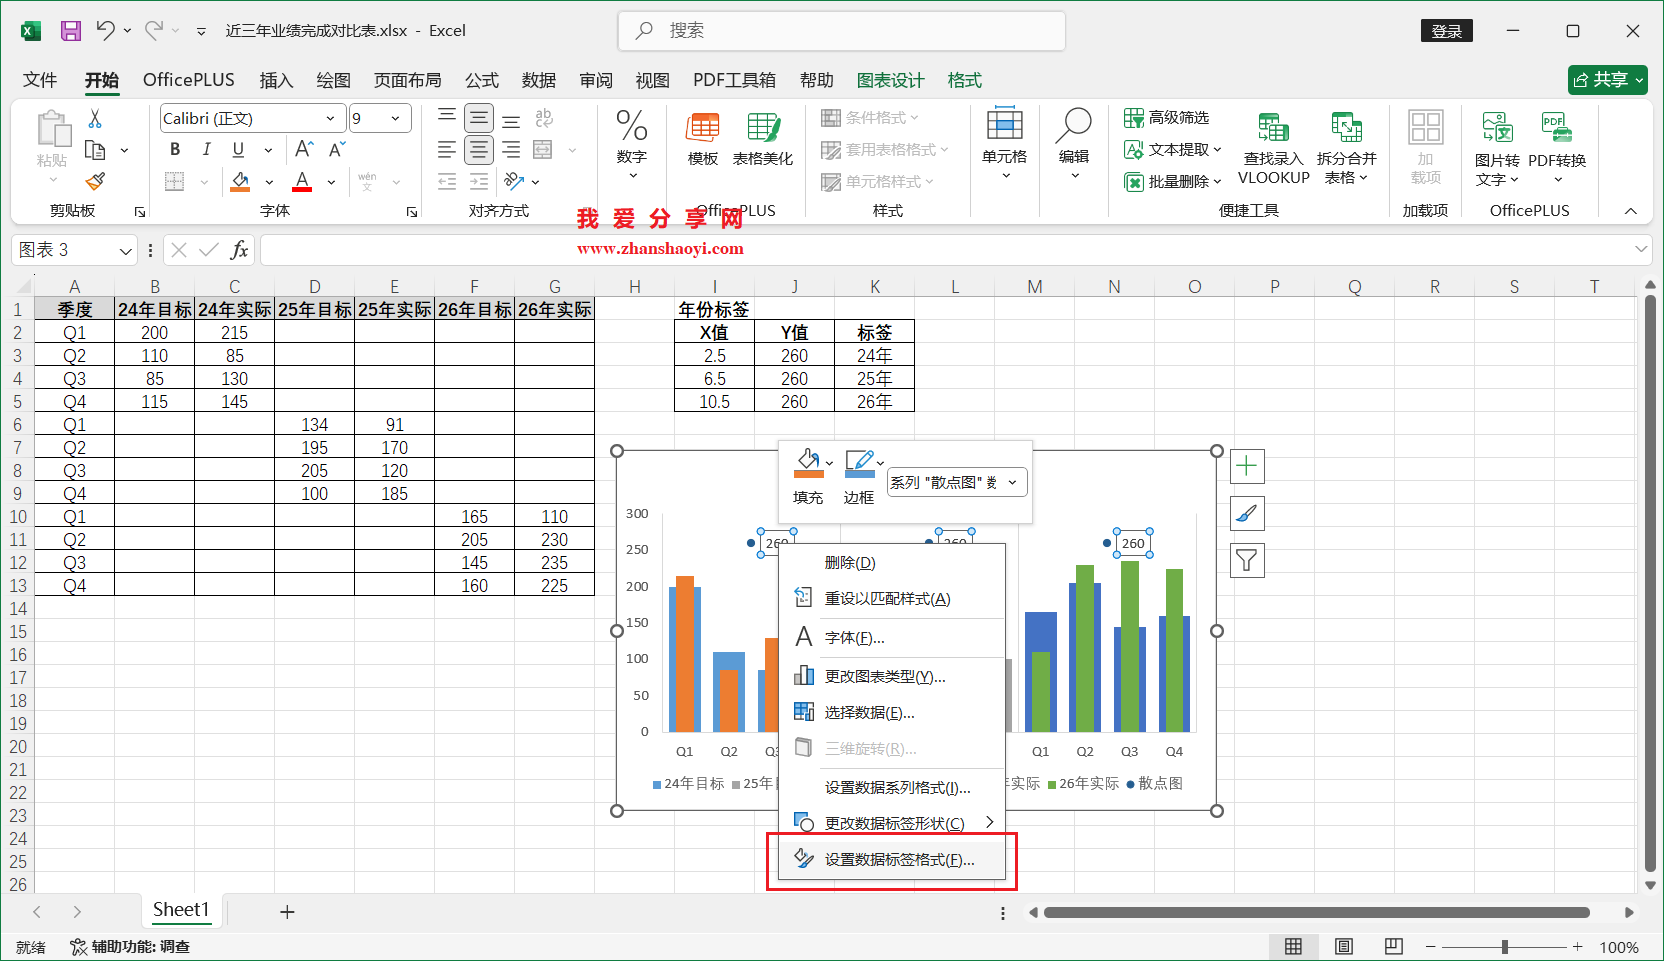Choose 选择数据 in context menu
The width and height of the screenshot is (1664, 961).
tap(892, 712)
